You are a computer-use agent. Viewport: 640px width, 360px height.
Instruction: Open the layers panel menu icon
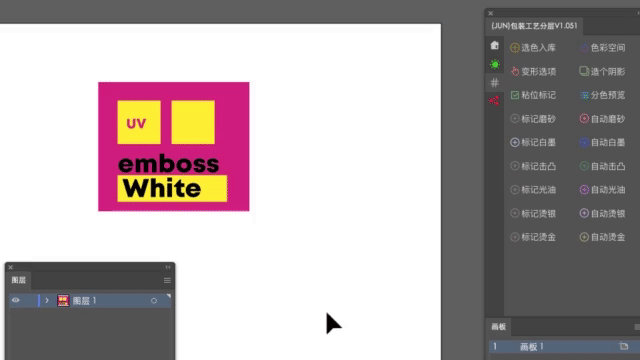(x=167, y=280)
